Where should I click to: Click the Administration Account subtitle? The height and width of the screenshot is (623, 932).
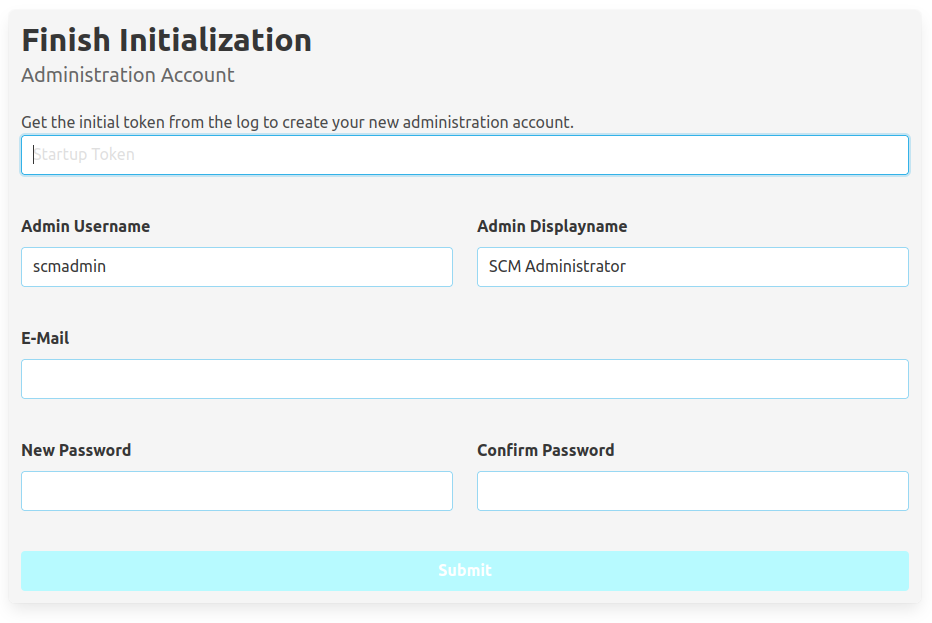127,75
